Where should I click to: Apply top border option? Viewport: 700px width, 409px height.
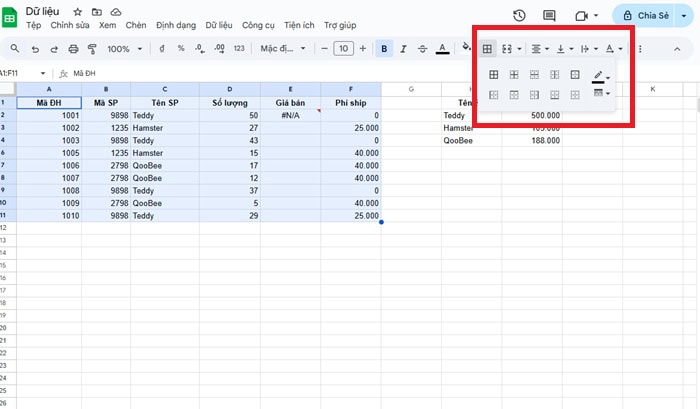pos(514,95)
